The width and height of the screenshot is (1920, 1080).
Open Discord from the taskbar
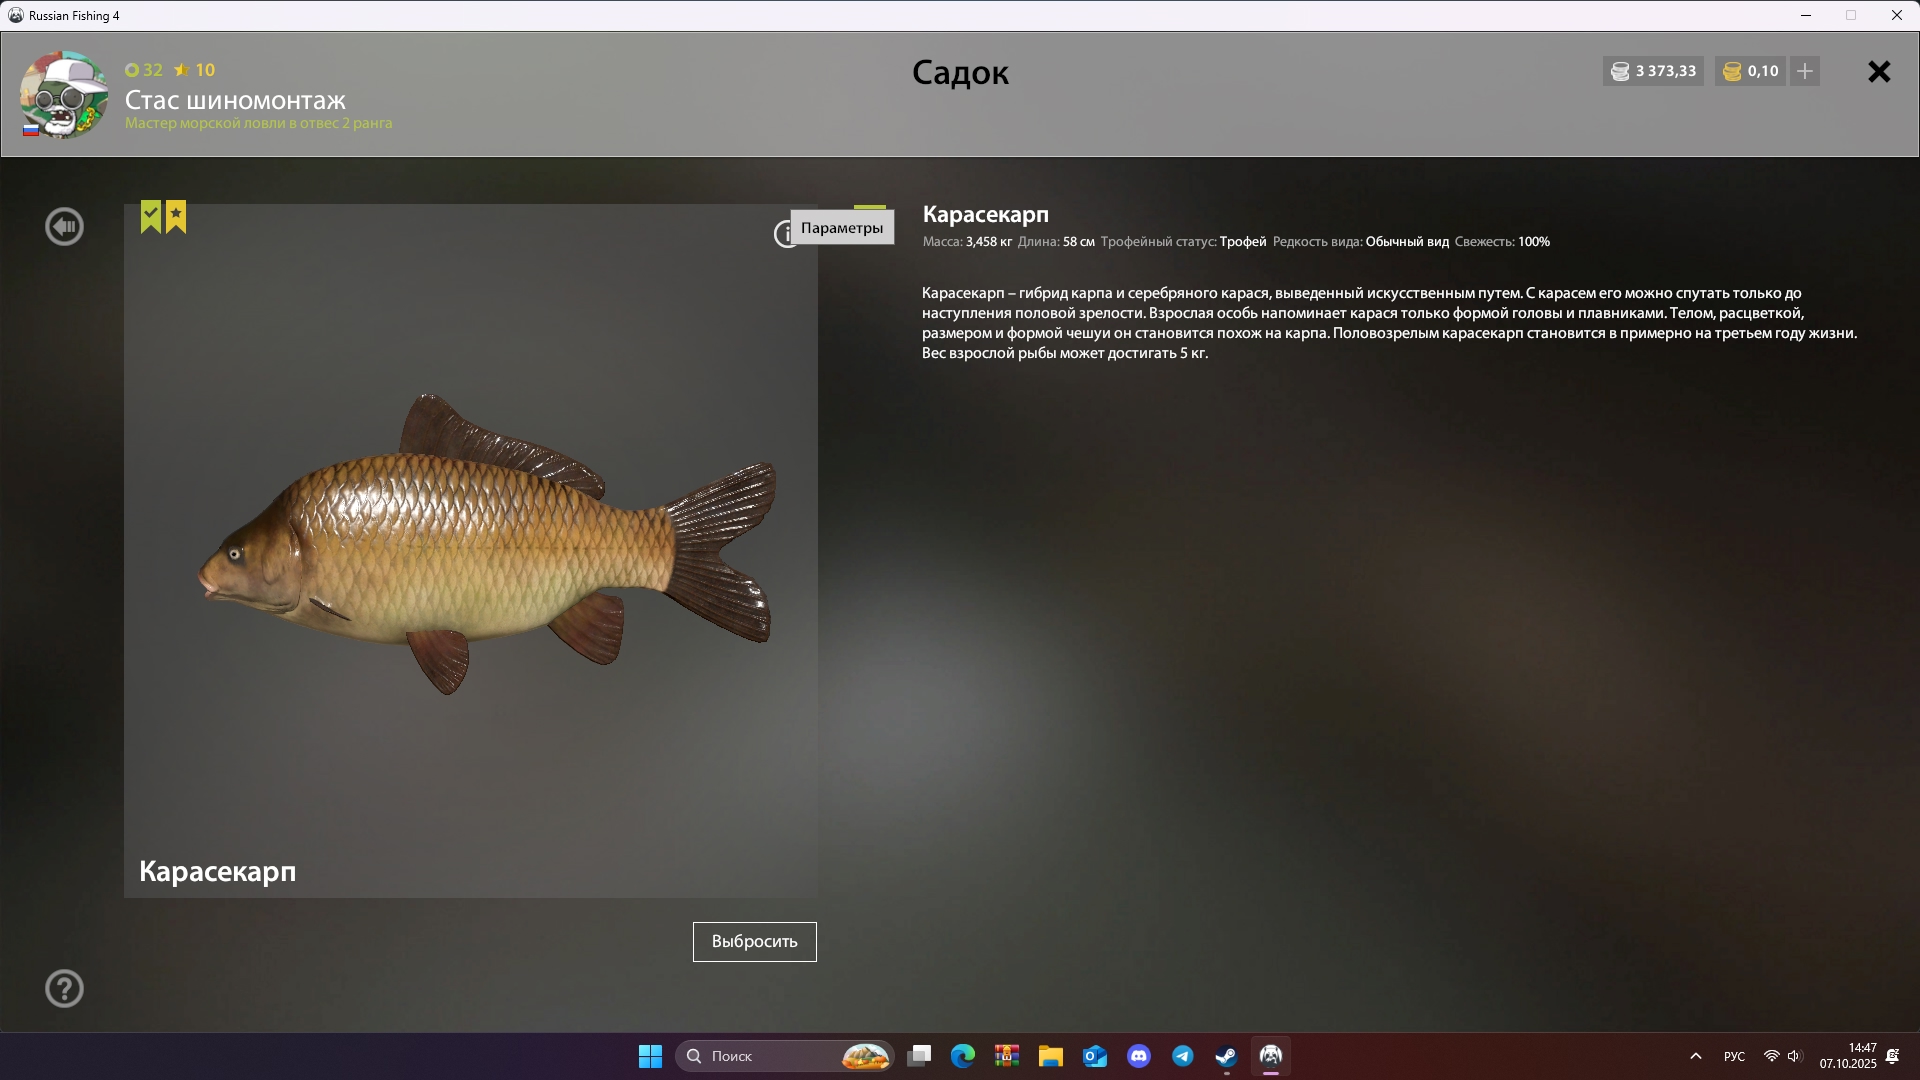click(x=1139, y=1056)
